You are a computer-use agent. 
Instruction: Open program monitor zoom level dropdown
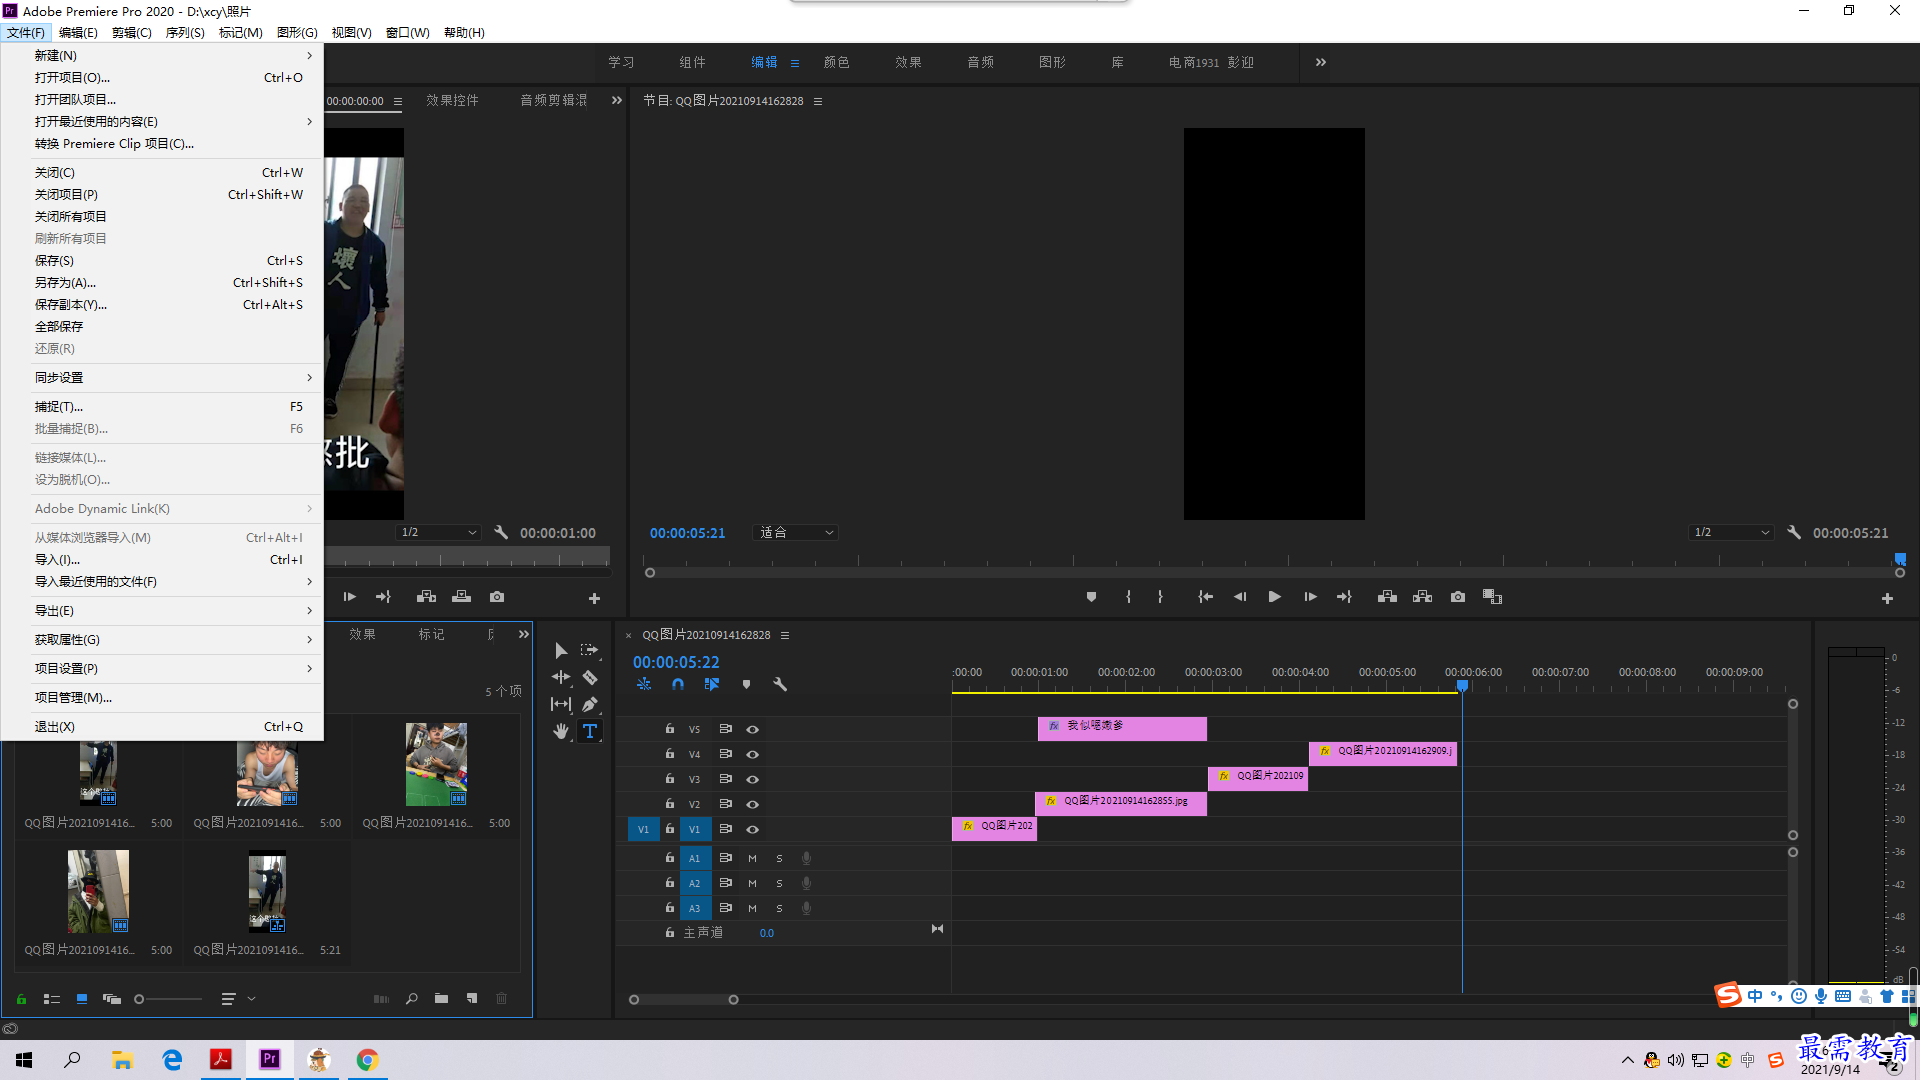click(x=795, y=532)
